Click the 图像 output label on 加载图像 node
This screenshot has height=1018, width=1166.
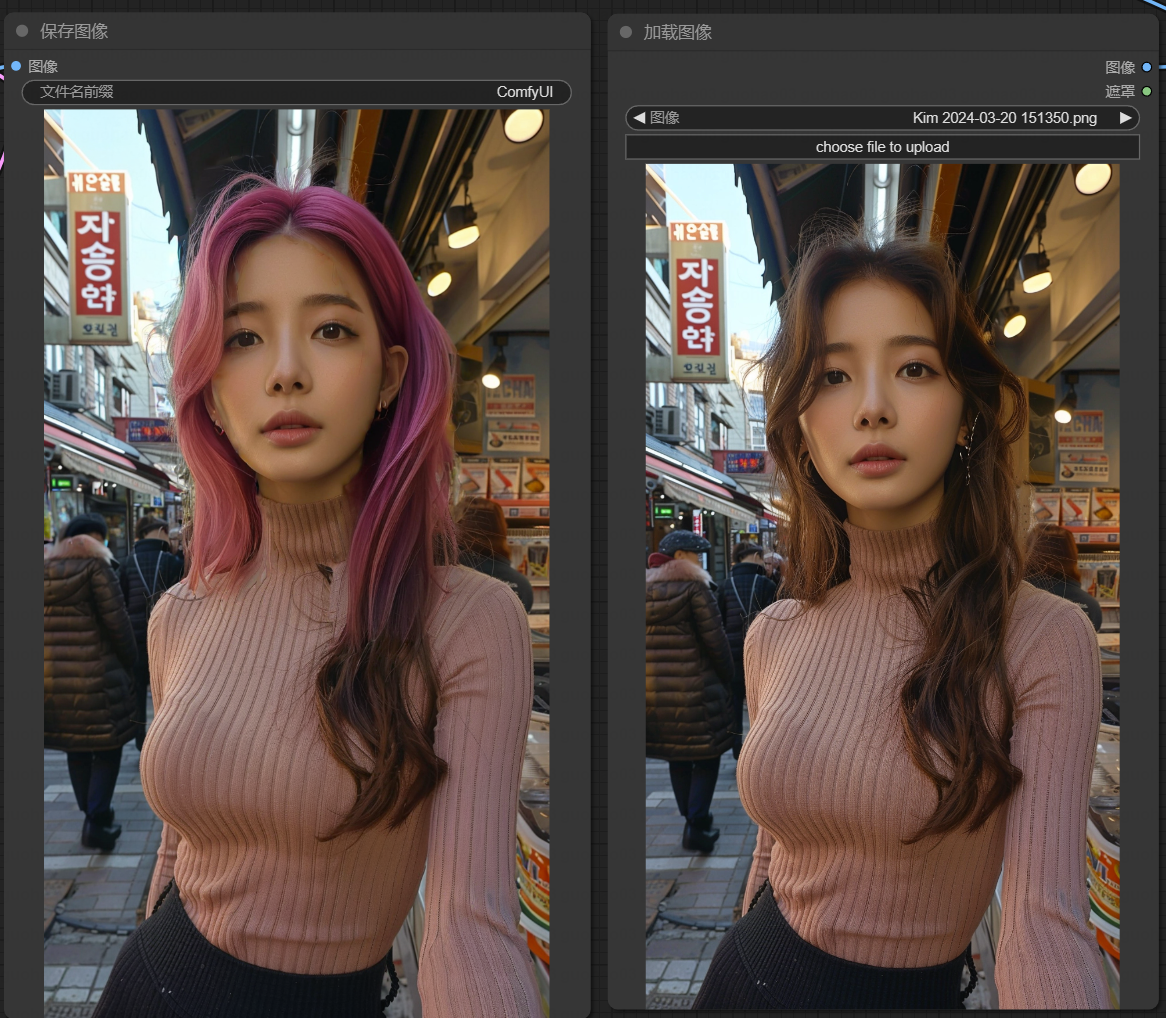click(1120, 67)
